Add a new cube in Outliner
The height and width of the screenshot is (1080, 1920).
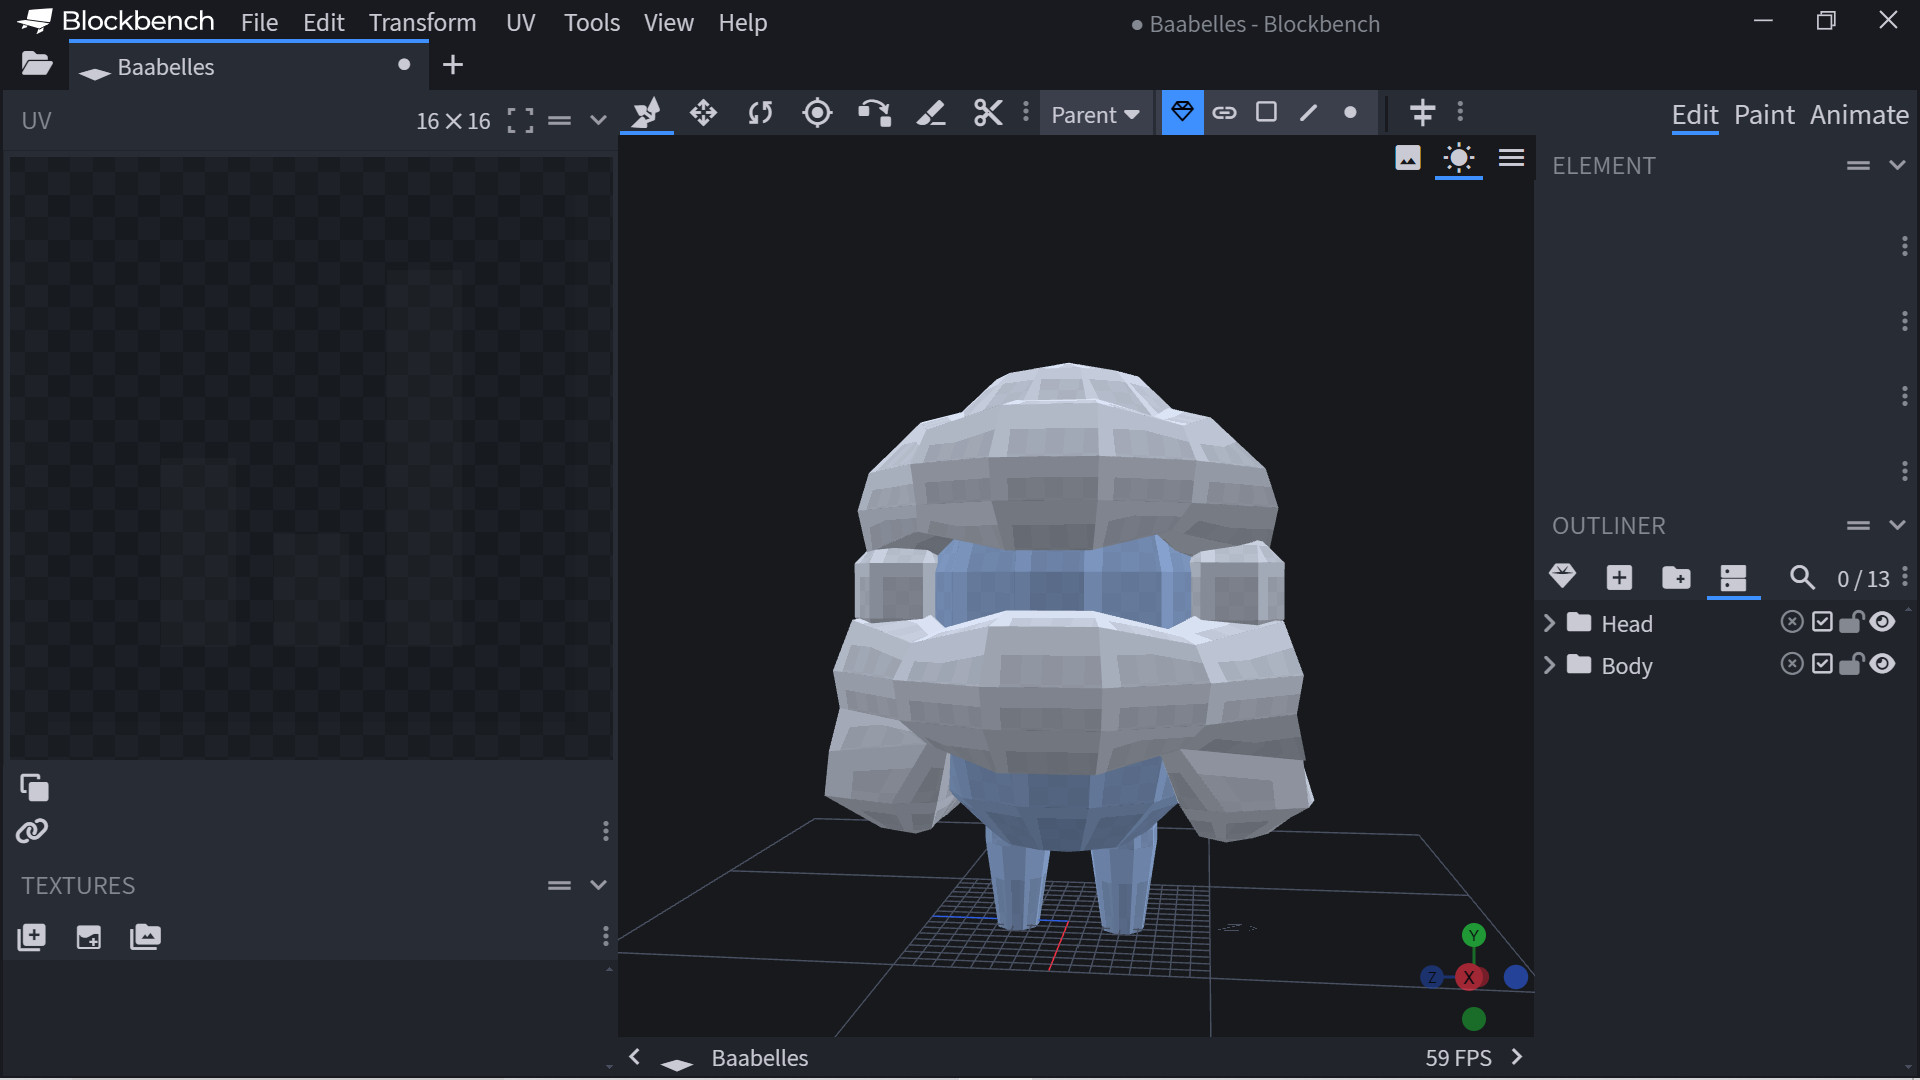click(1619, 577)
